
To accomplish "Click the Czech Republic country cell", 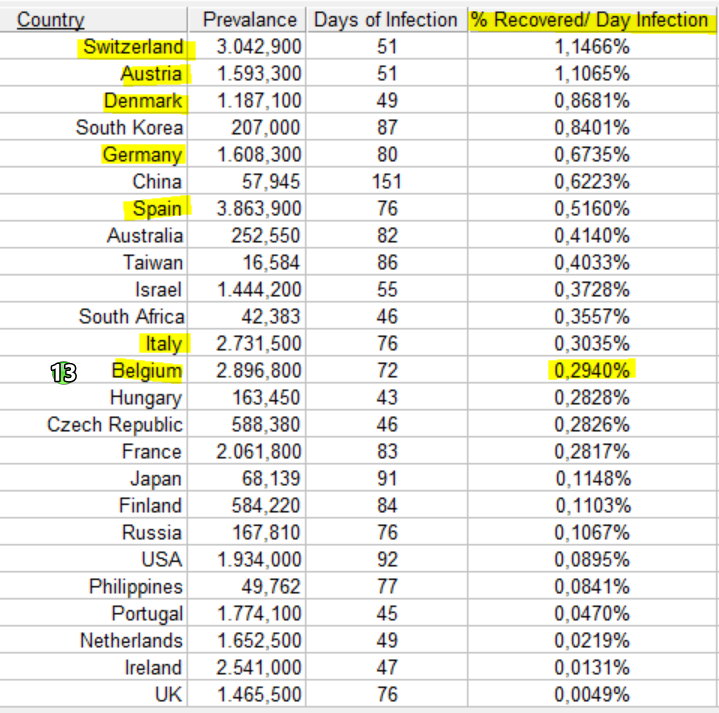I will 115,425.
